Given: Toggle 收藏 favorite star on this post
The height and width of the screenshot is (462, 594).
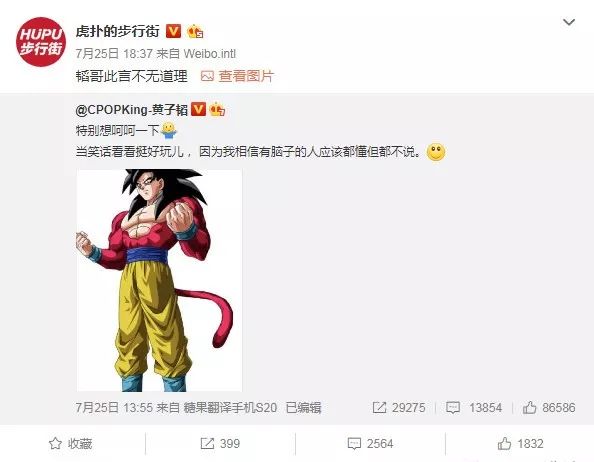Looking at the screenshot, I should tap(70, 443).
